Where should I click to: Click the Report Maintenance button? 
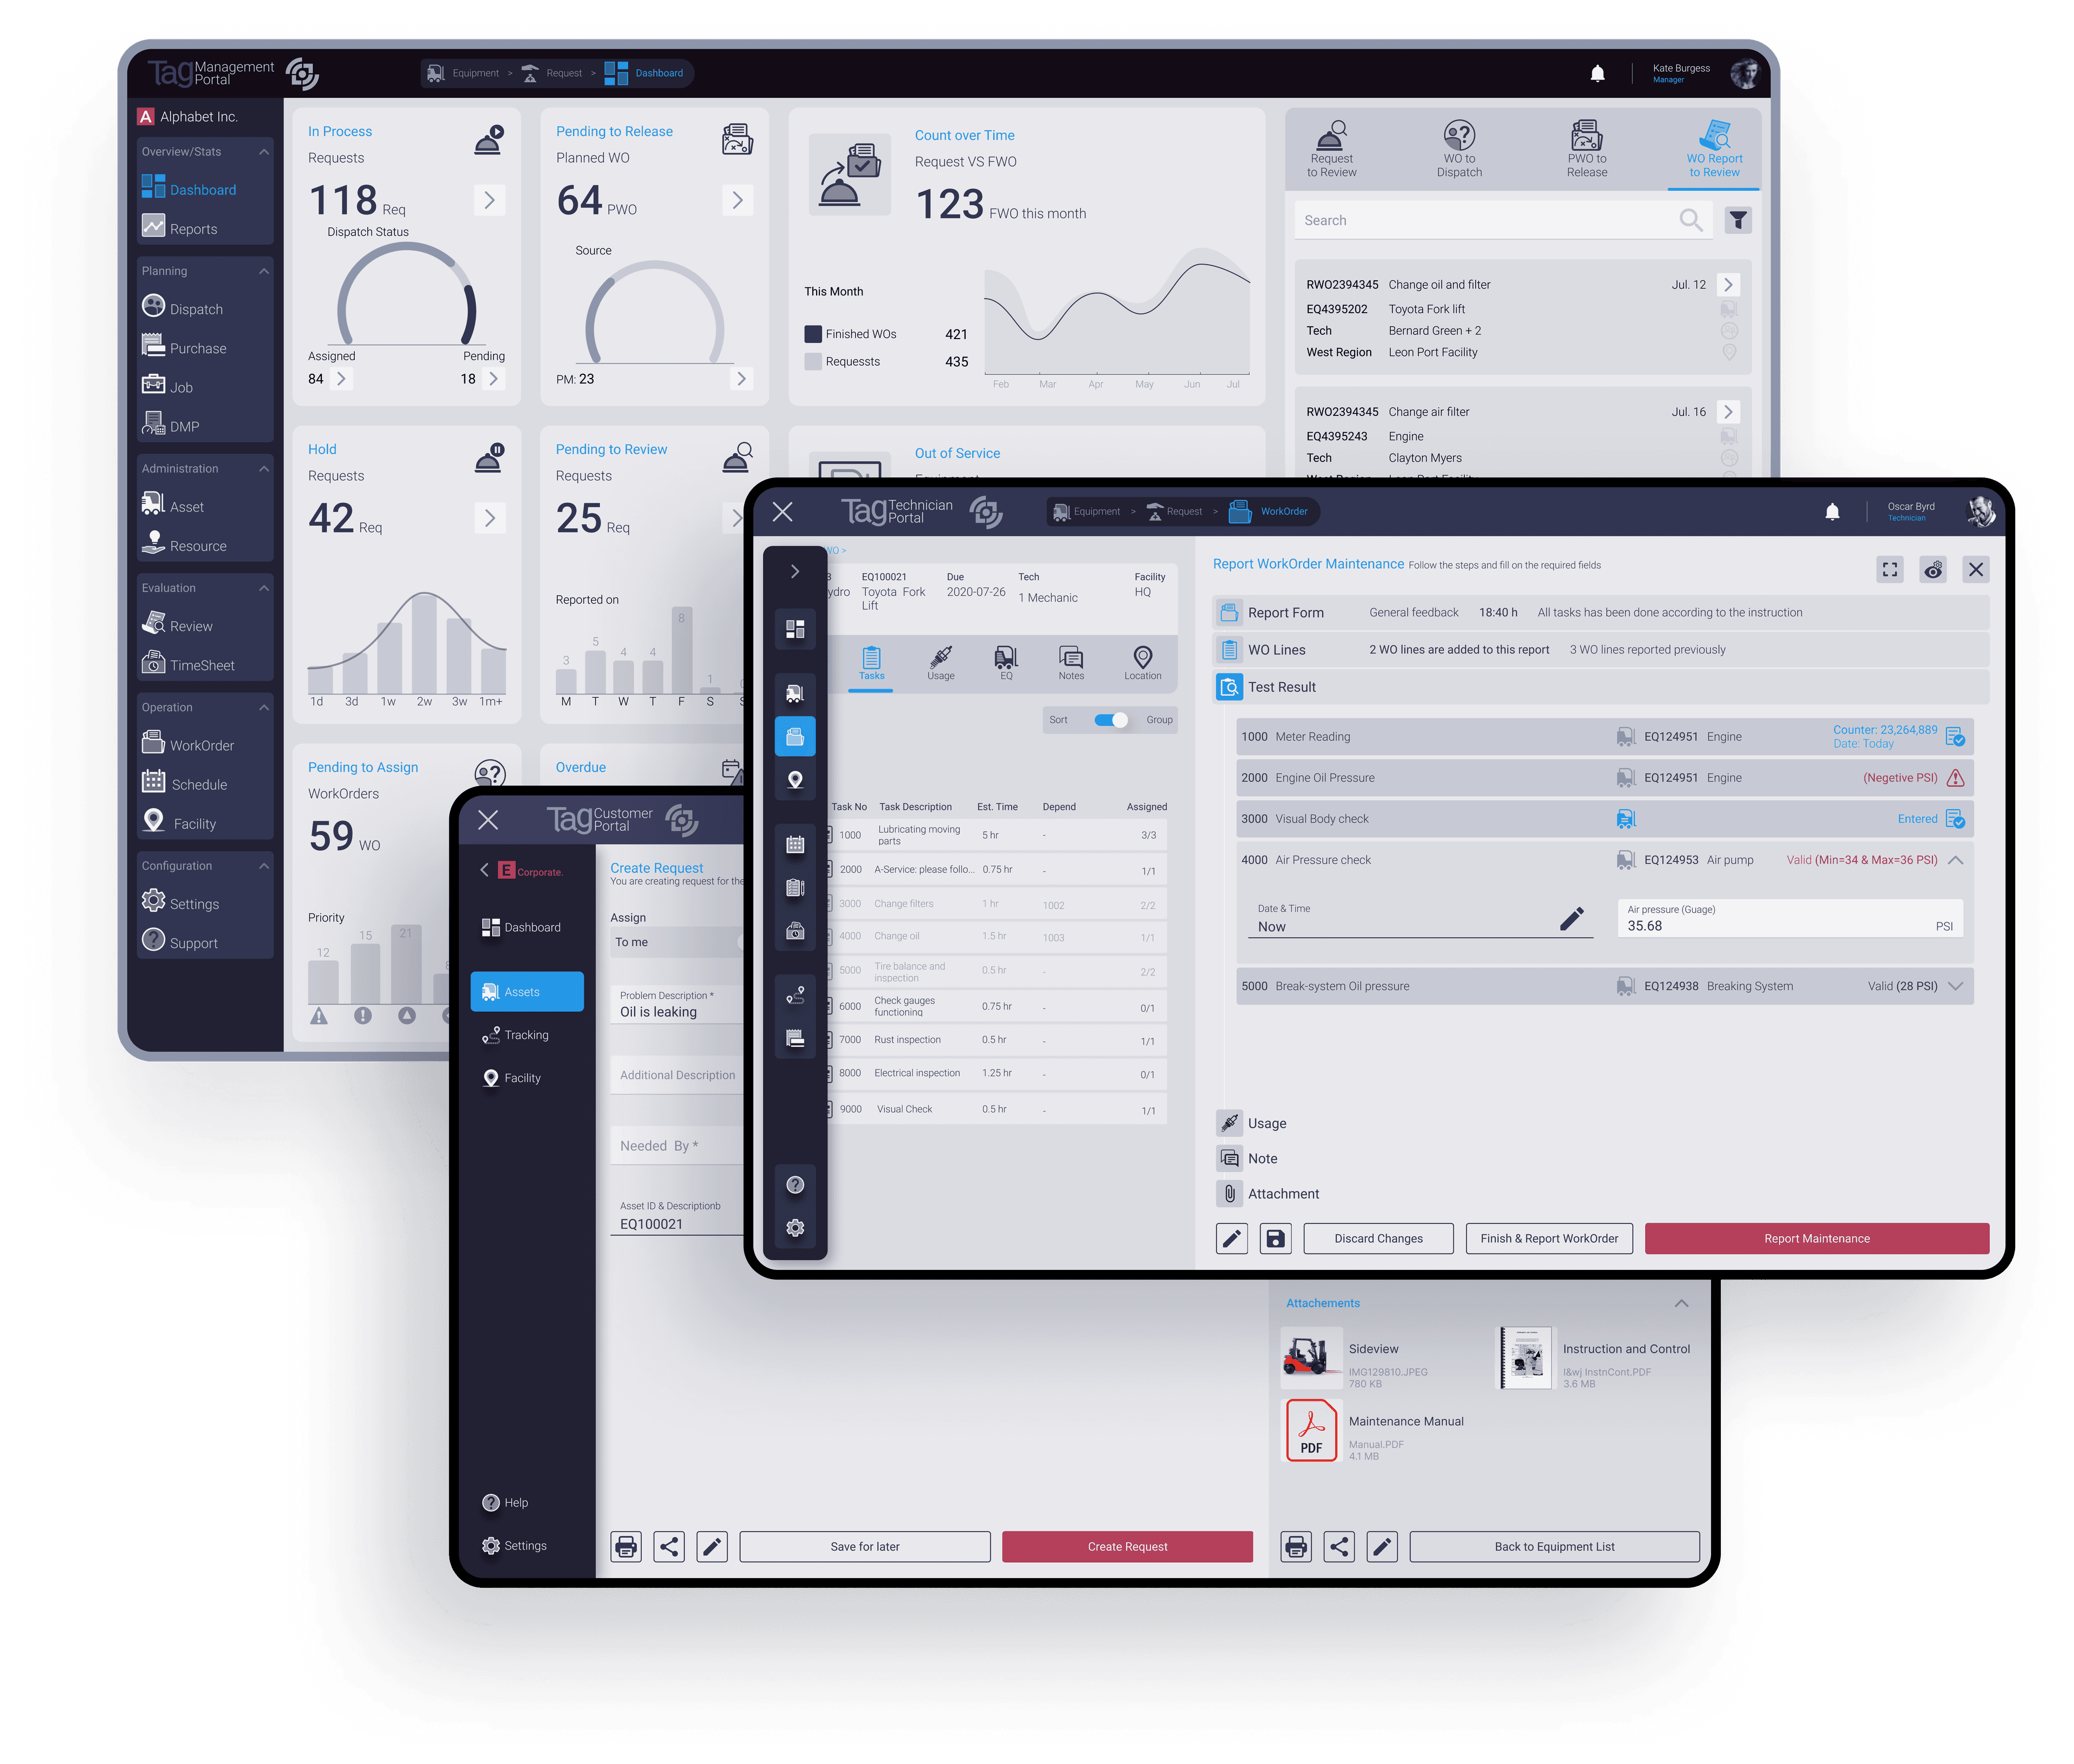(x=1816, y=1238)
